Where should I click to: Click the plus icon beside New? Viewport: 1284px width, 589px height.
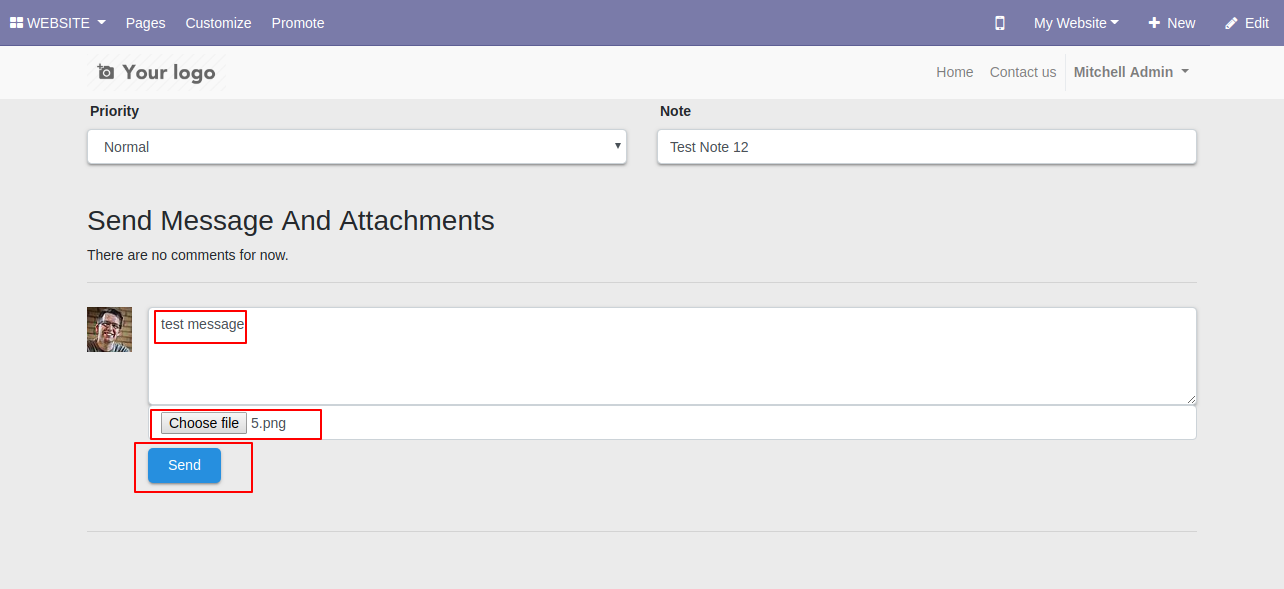pos(1154,23)
